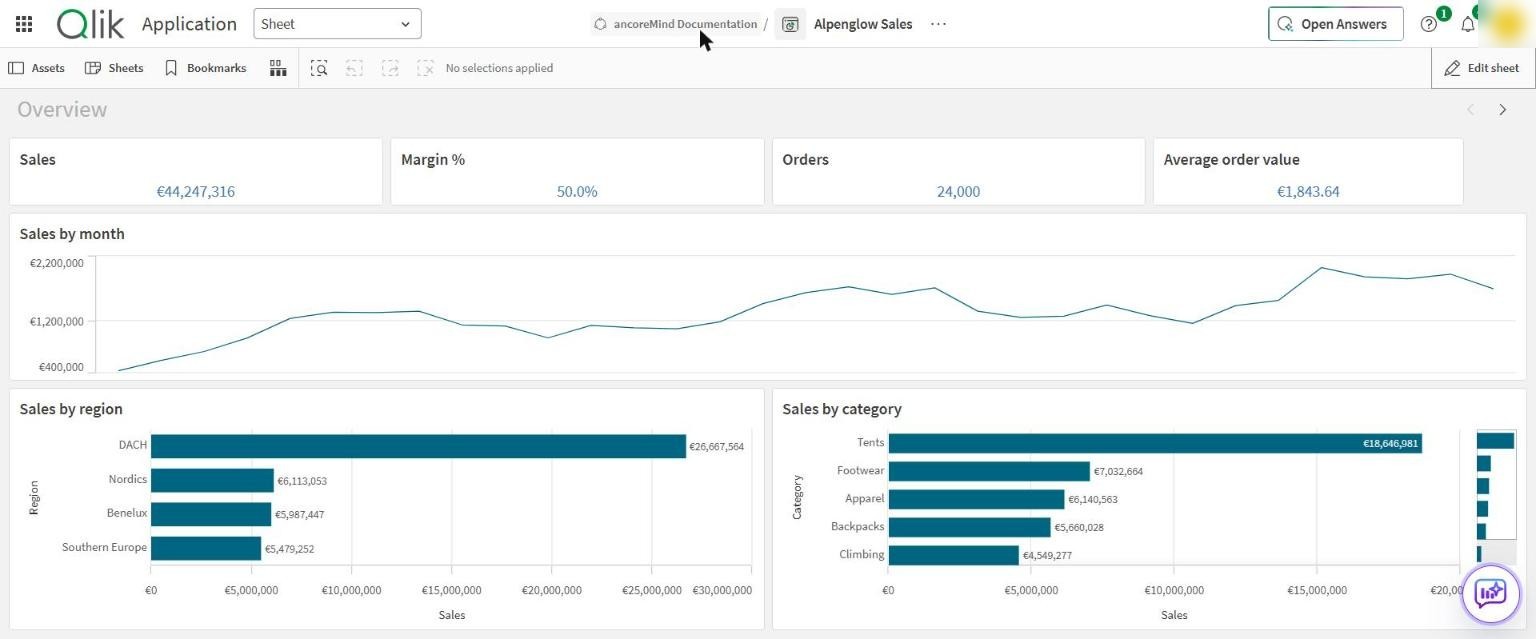
Task: Select the Alpenglow Sales app title
Action: tap(863, 24)
